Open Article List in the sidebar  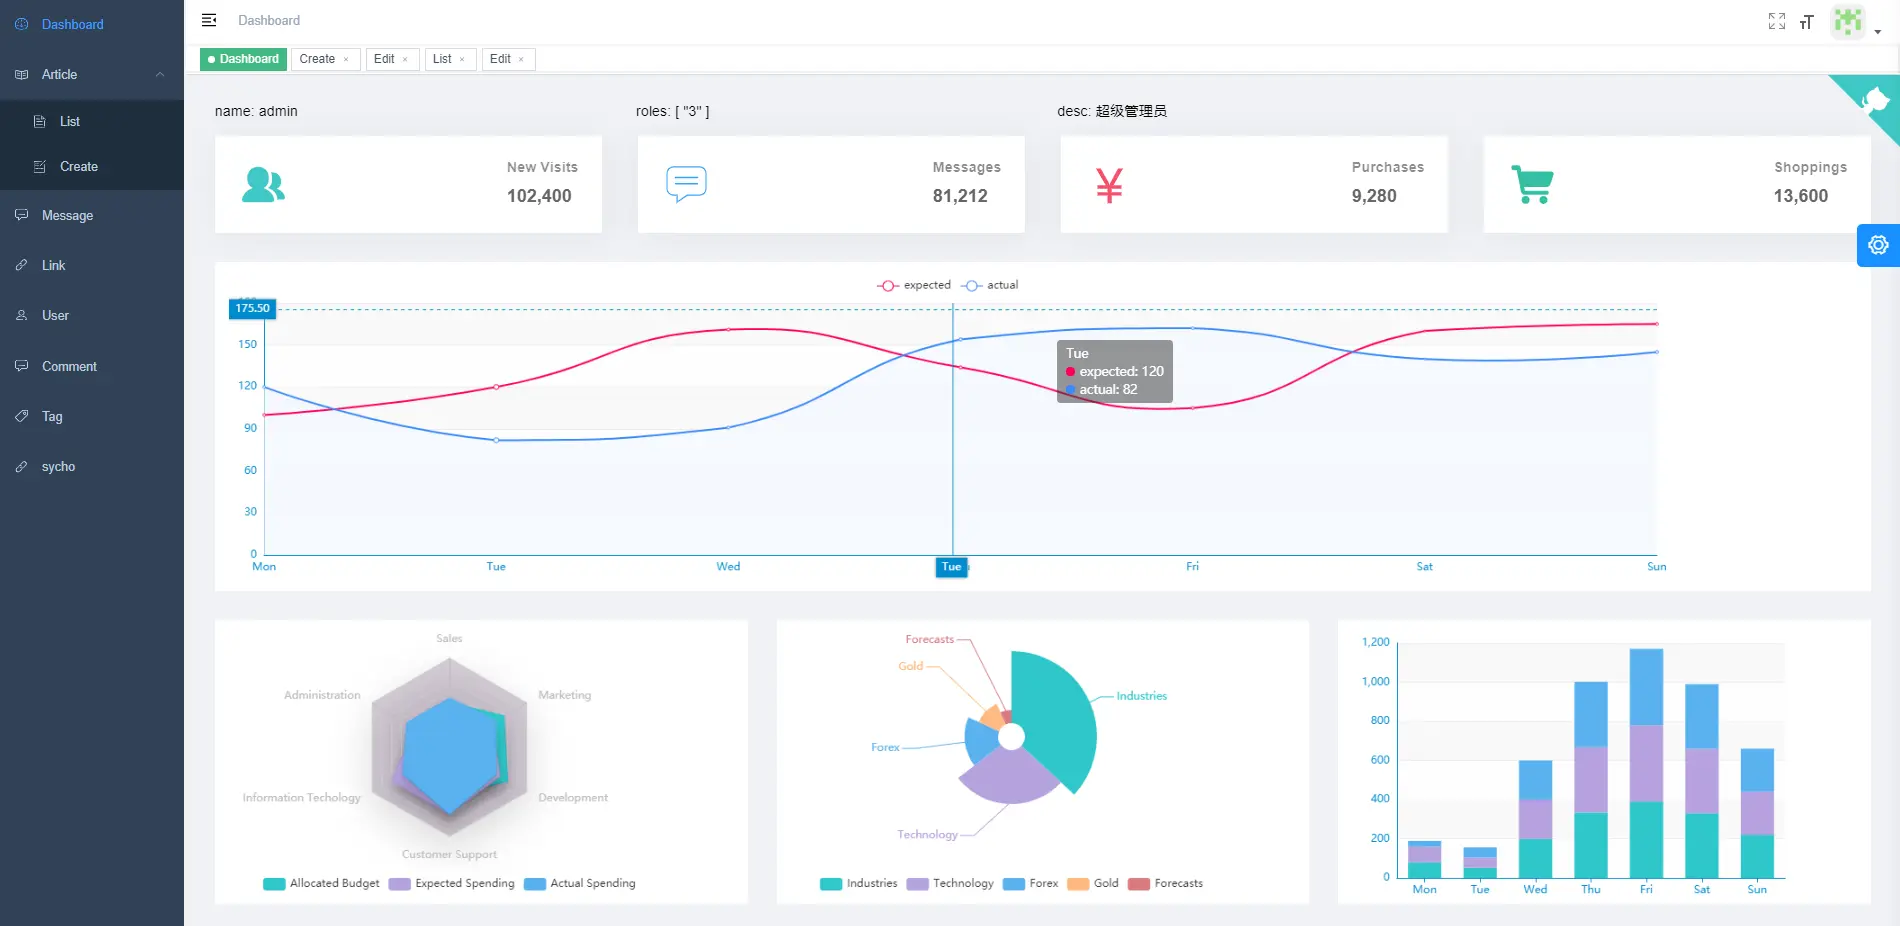[x=92, y=121]
